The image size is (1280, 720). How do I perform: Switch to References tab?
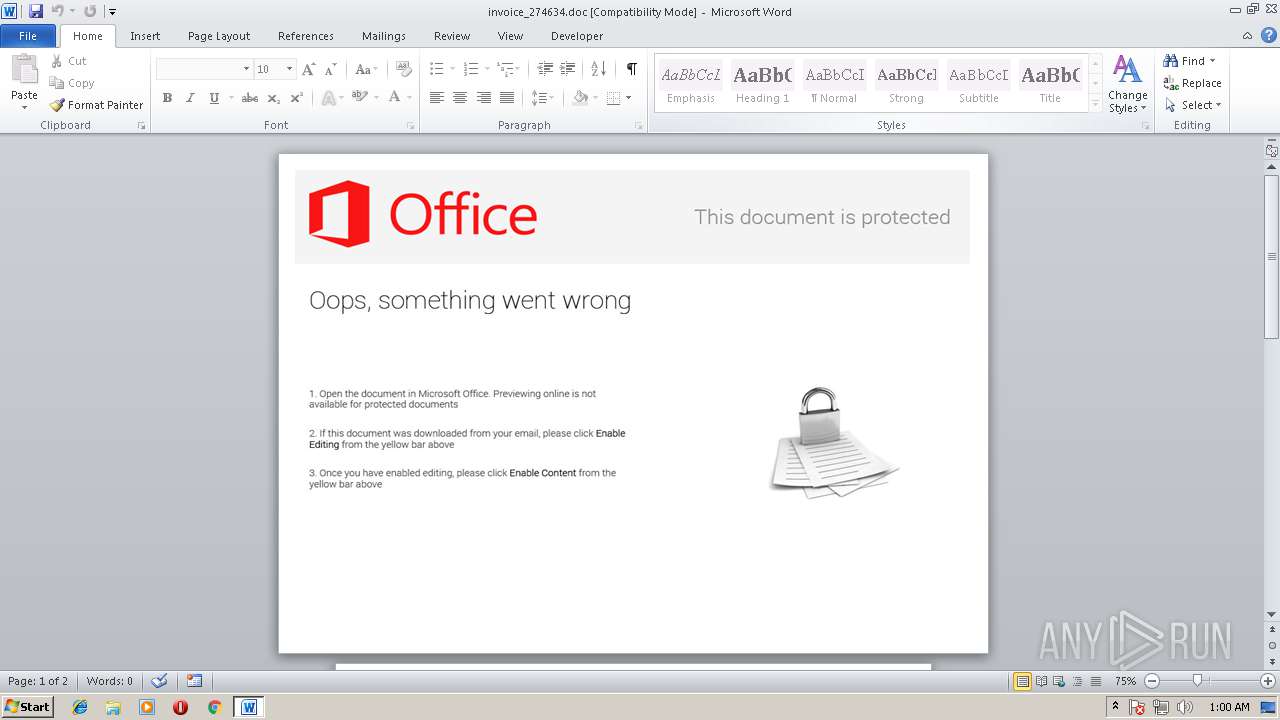tap(306, 36)
